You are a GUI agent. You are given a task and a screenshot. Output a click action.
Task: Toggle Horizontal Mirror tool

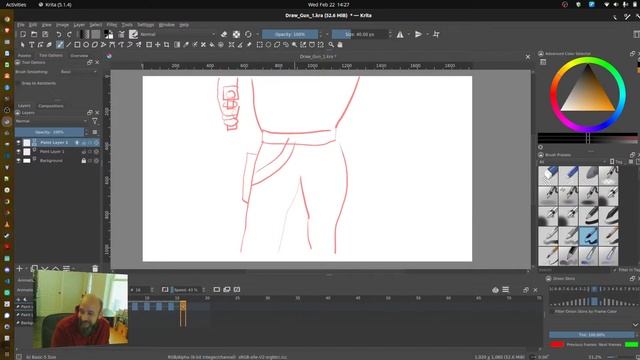[400, 34]
